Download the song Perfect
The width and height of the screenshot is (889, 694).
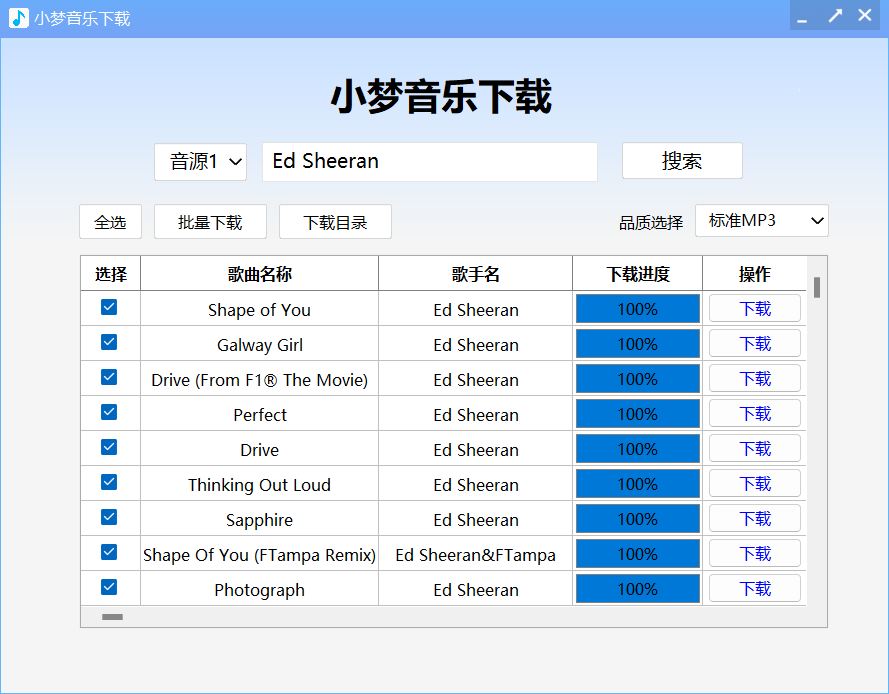(755, 413)
